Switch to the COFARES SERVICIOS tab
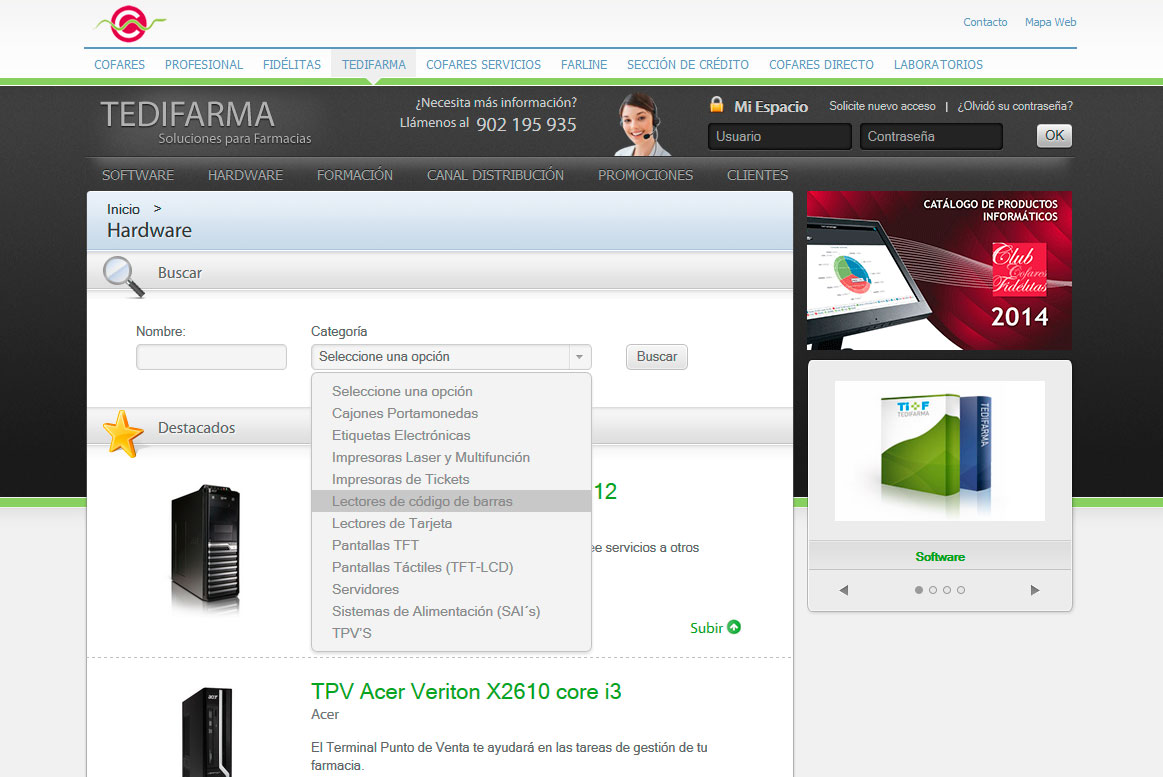The image size is (1163, 777). pyautogui.click(x=483, y=64)
